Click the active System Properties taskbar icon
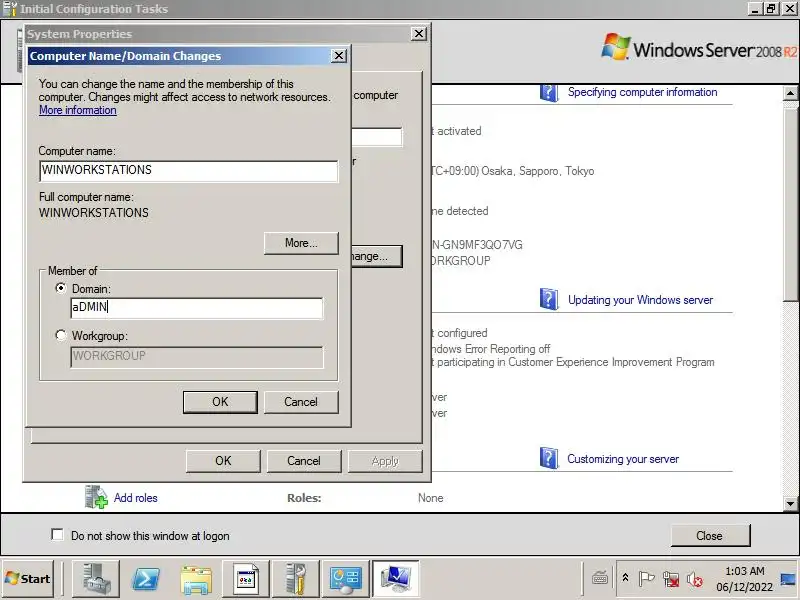The width and height of the screenshot is (800, 600). pos(395,579)
